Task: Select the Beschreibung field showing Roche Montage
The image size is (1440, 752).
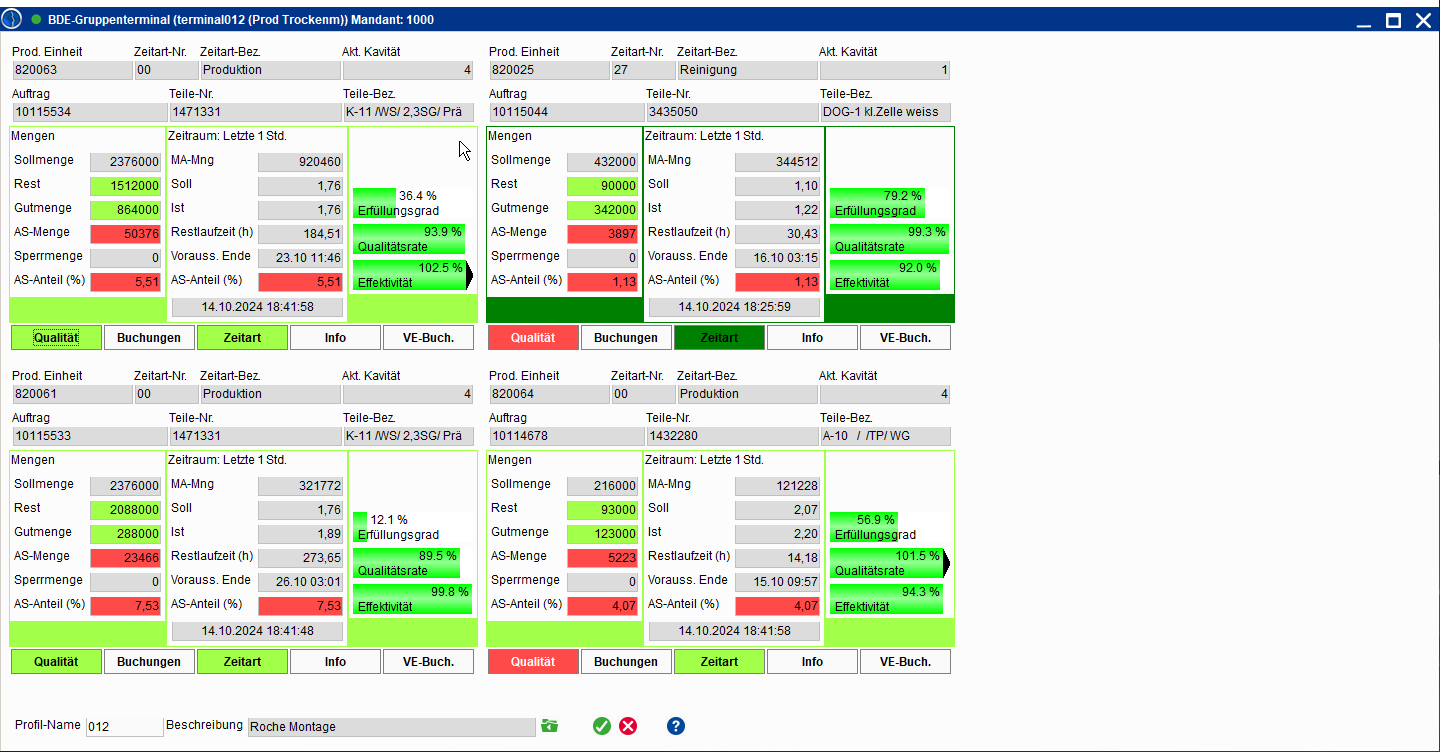Action: coord(391,727)
